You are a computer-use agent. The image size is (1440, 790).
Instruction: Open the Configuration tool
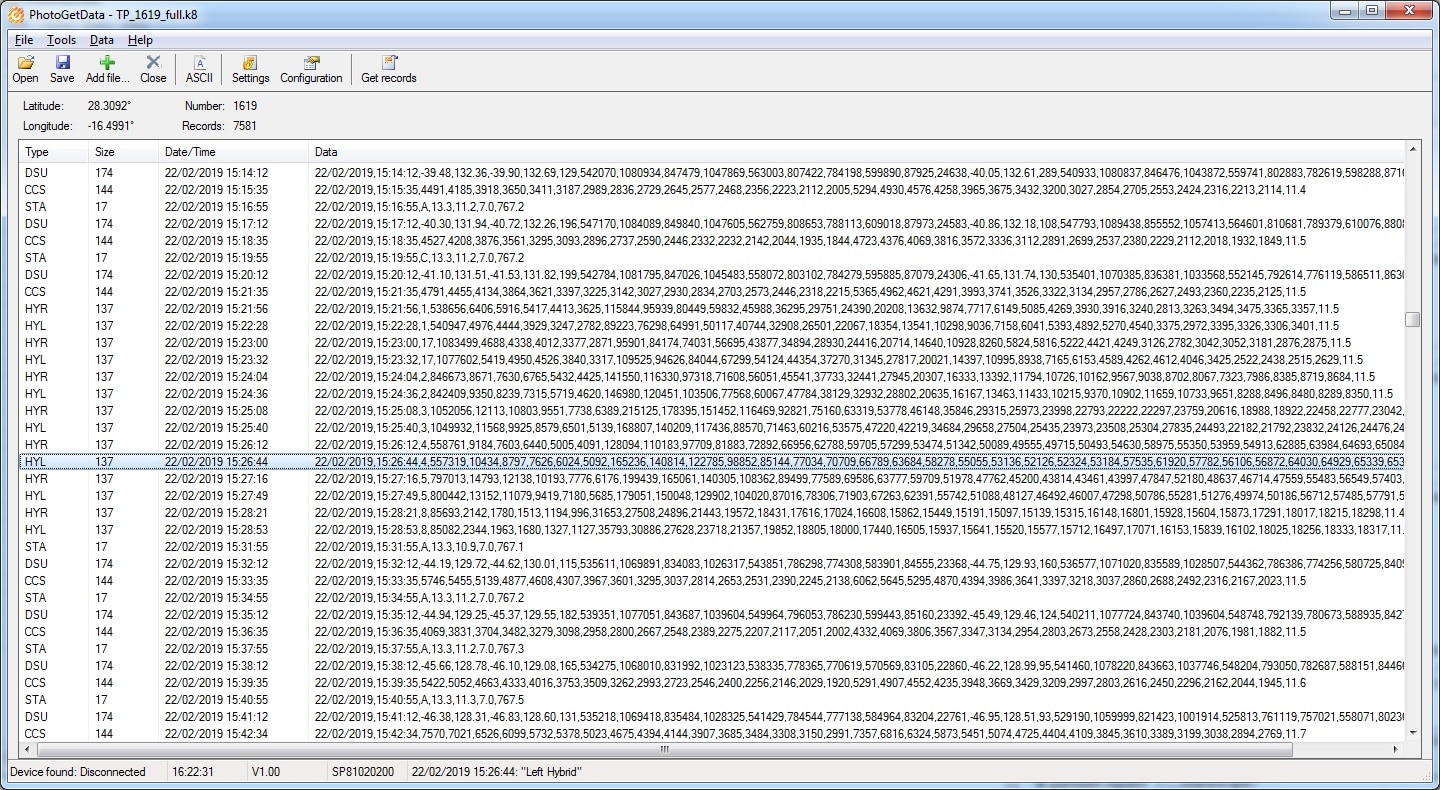point(311,69)
